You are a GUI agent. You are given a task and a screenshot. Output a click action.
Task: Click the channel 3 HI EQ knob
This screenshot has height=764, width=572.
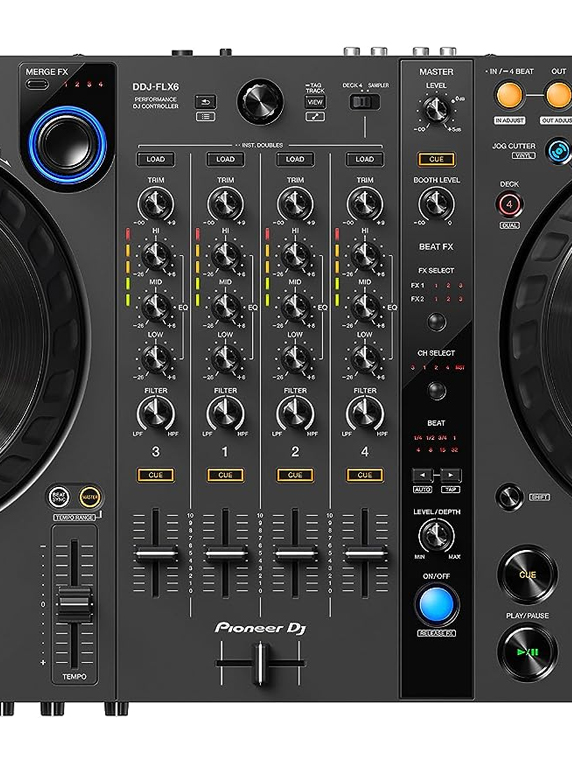pyautogui.click(x=155, y=255)
